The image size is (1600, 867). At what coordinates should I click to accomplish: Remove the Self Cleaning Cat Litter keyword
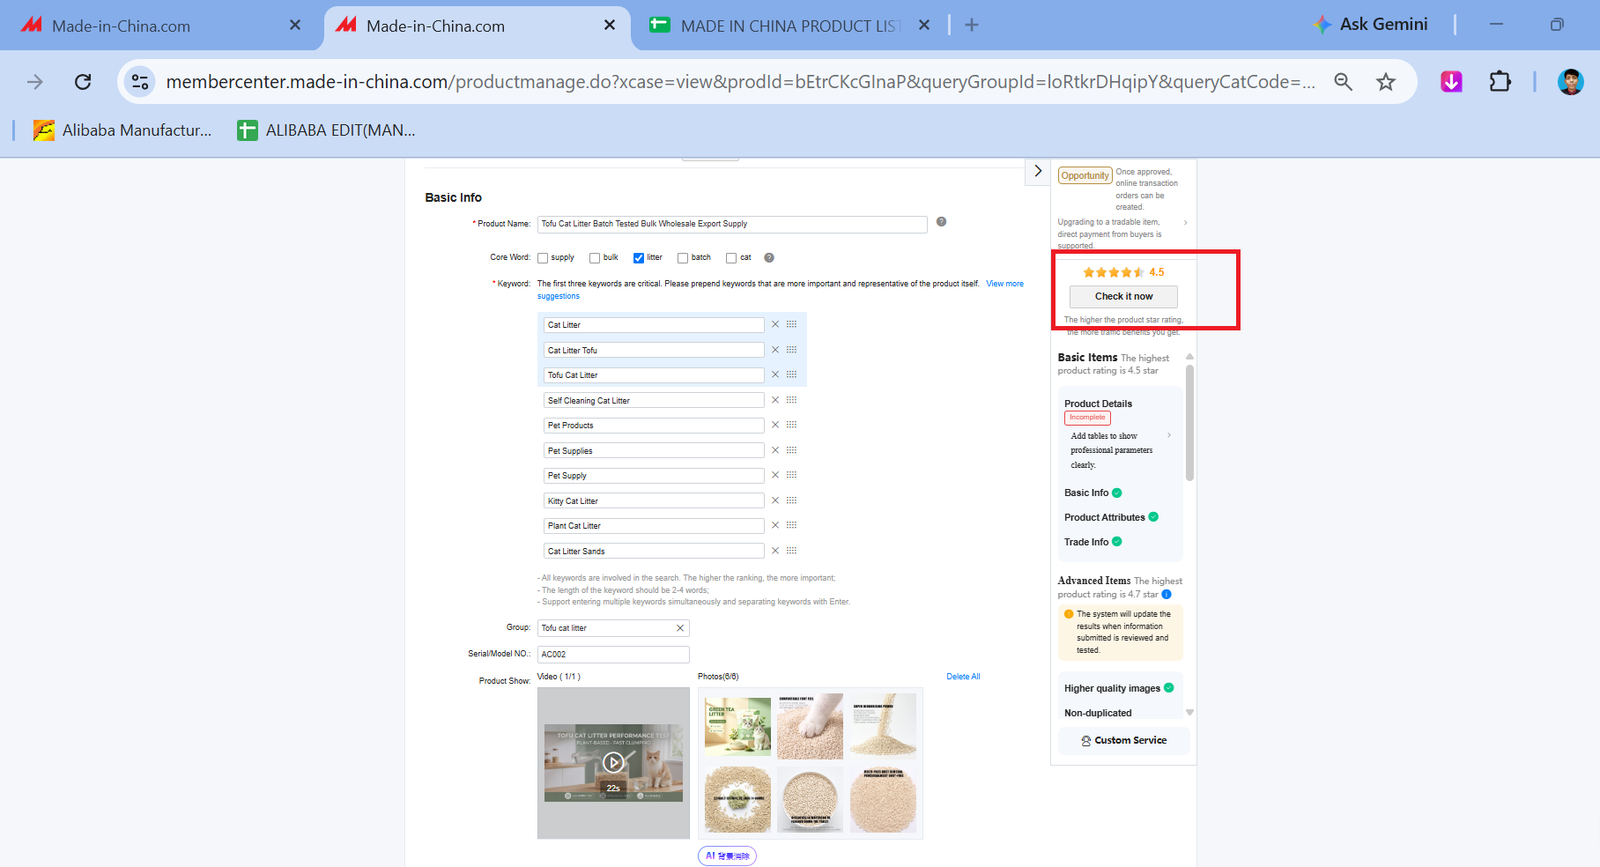(775, 400)
